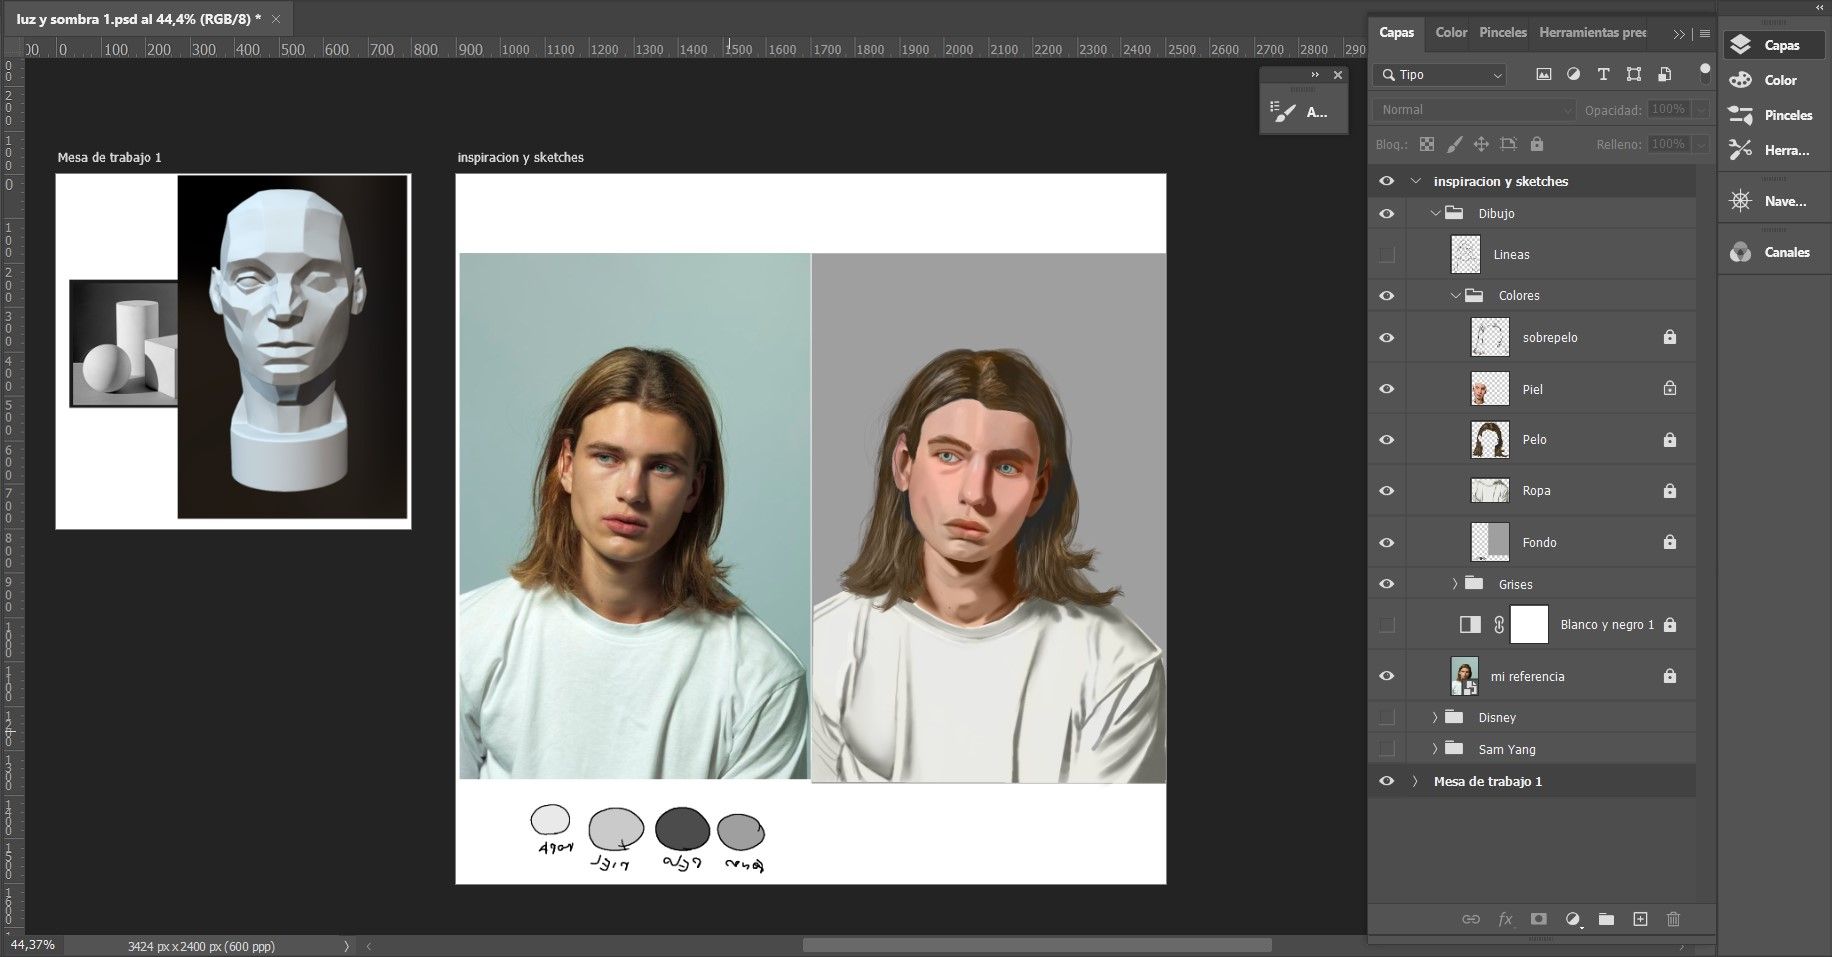1832x957 pixels.
Task: Click the adjustment layer filter icon
Action: pos(1573,74)
